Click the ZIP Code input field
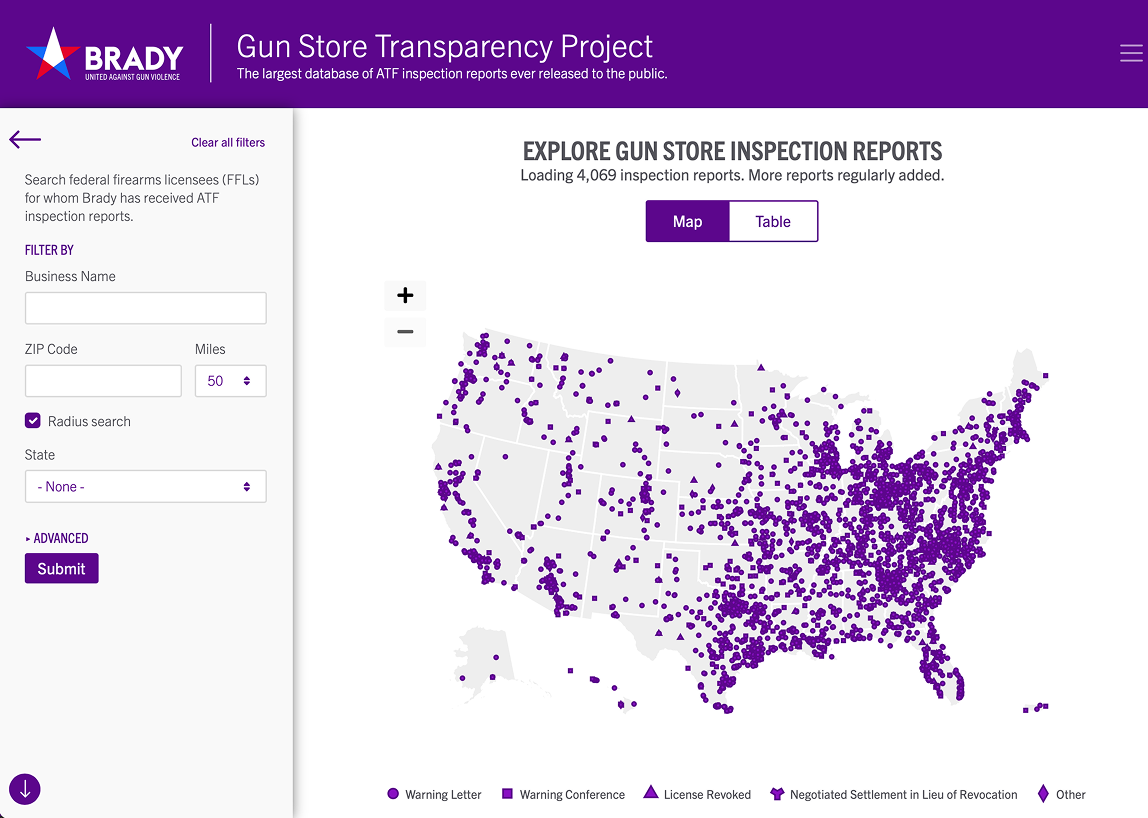Image resolution: width=1148 pixels, height=818 pixels. [x=103, y=381]
